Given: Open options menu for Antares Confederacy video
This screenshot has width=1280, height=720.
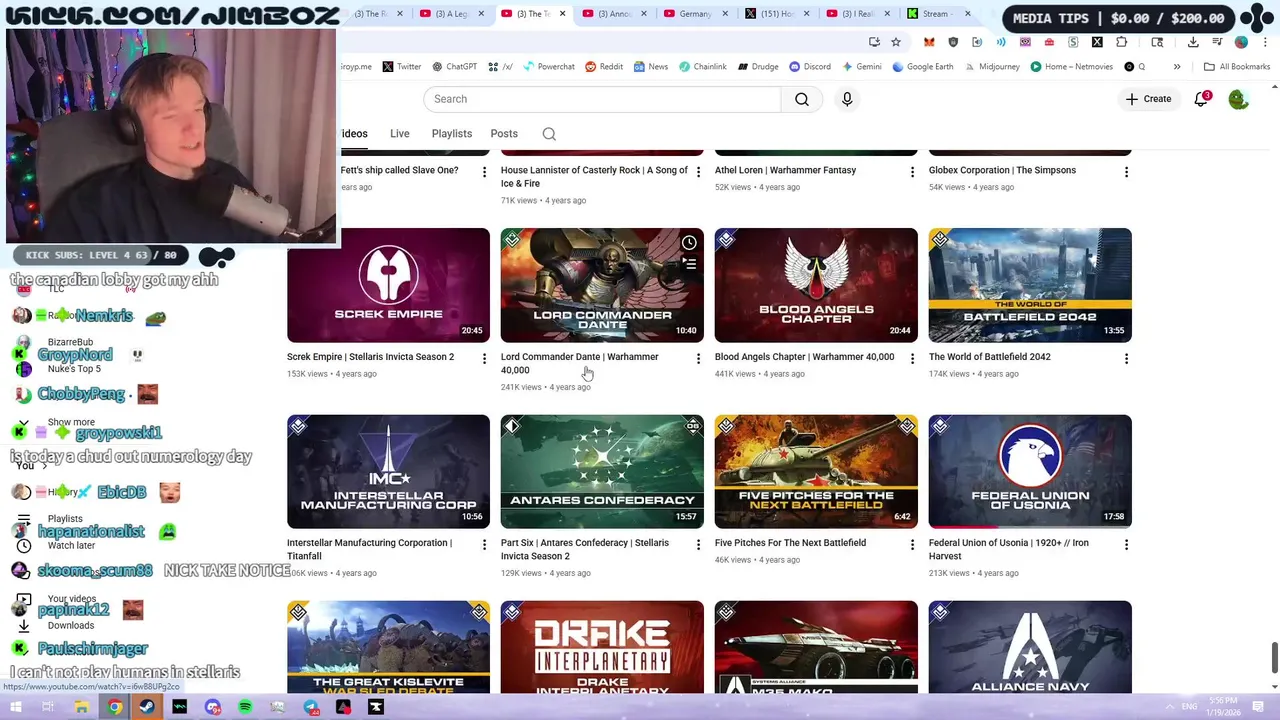Looking at the screenshot, I should tap(698, 545).
